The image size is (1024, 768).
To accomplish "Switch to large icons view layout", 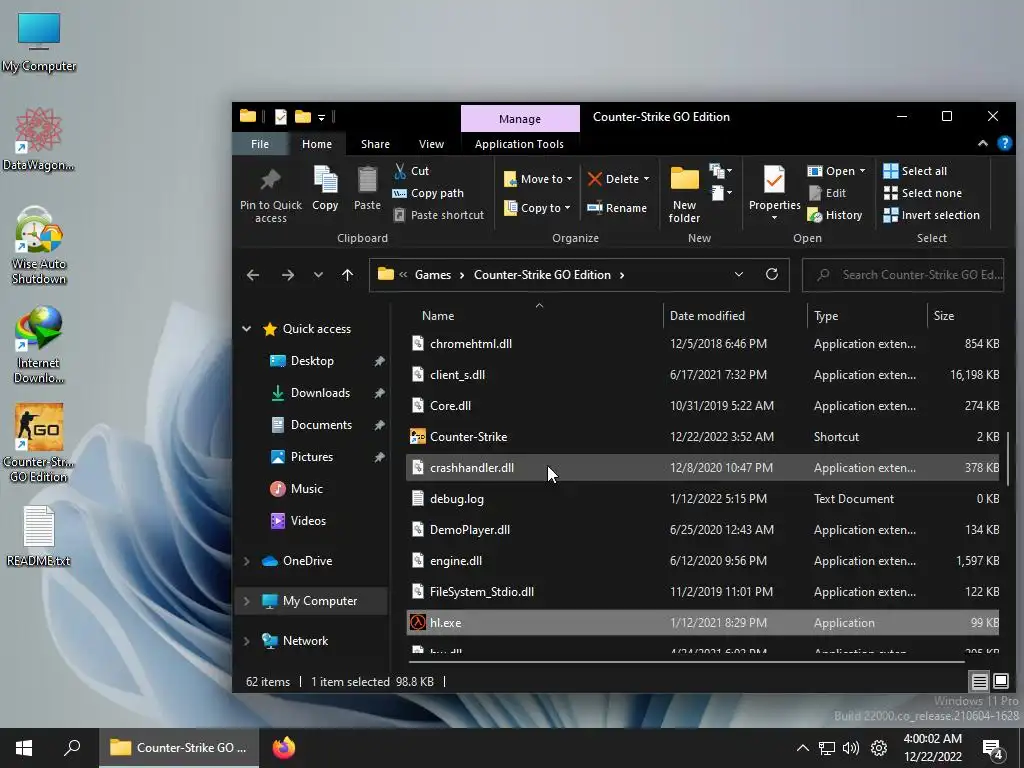I will pos(1000,682).
